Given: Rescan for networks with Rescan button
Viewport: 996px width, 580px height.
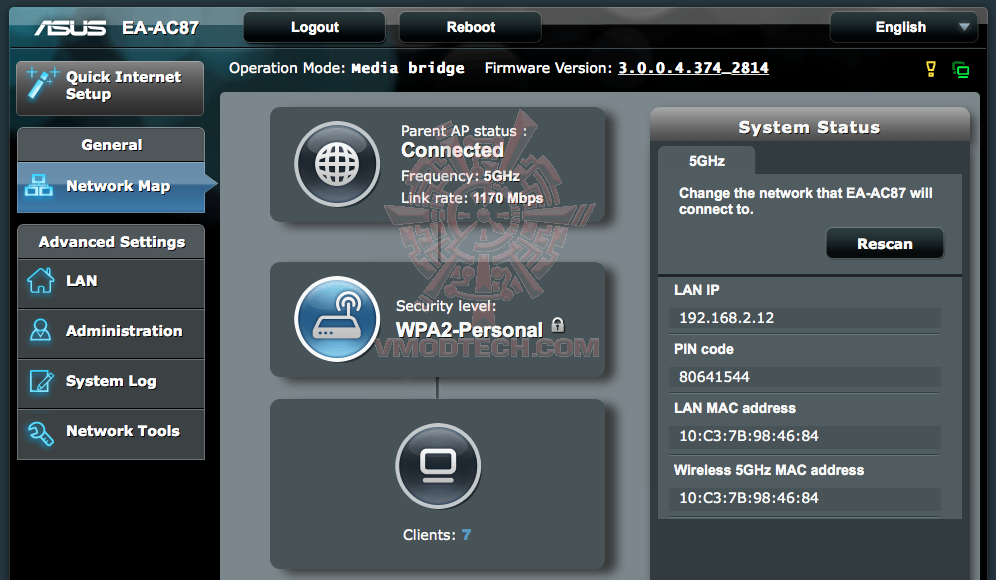Looking at the screenshot, I should 884,244.
